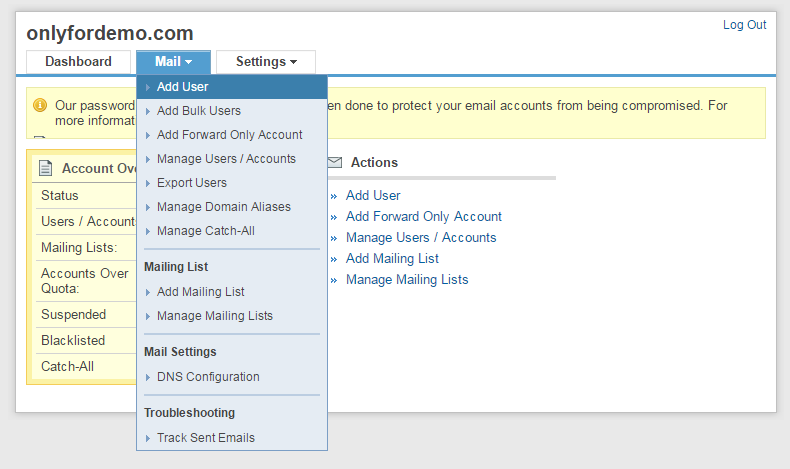Select Manage Domain Aliases menu item
This screenshot has width=790, height=469.
pyautogui.click(x=224, y=207)
